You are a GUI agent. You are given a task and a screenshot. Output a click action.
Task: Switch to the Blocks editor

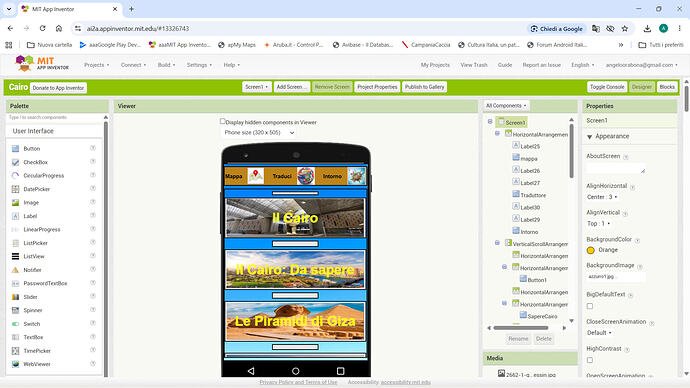pyautogui.click(x=667, y=87)
